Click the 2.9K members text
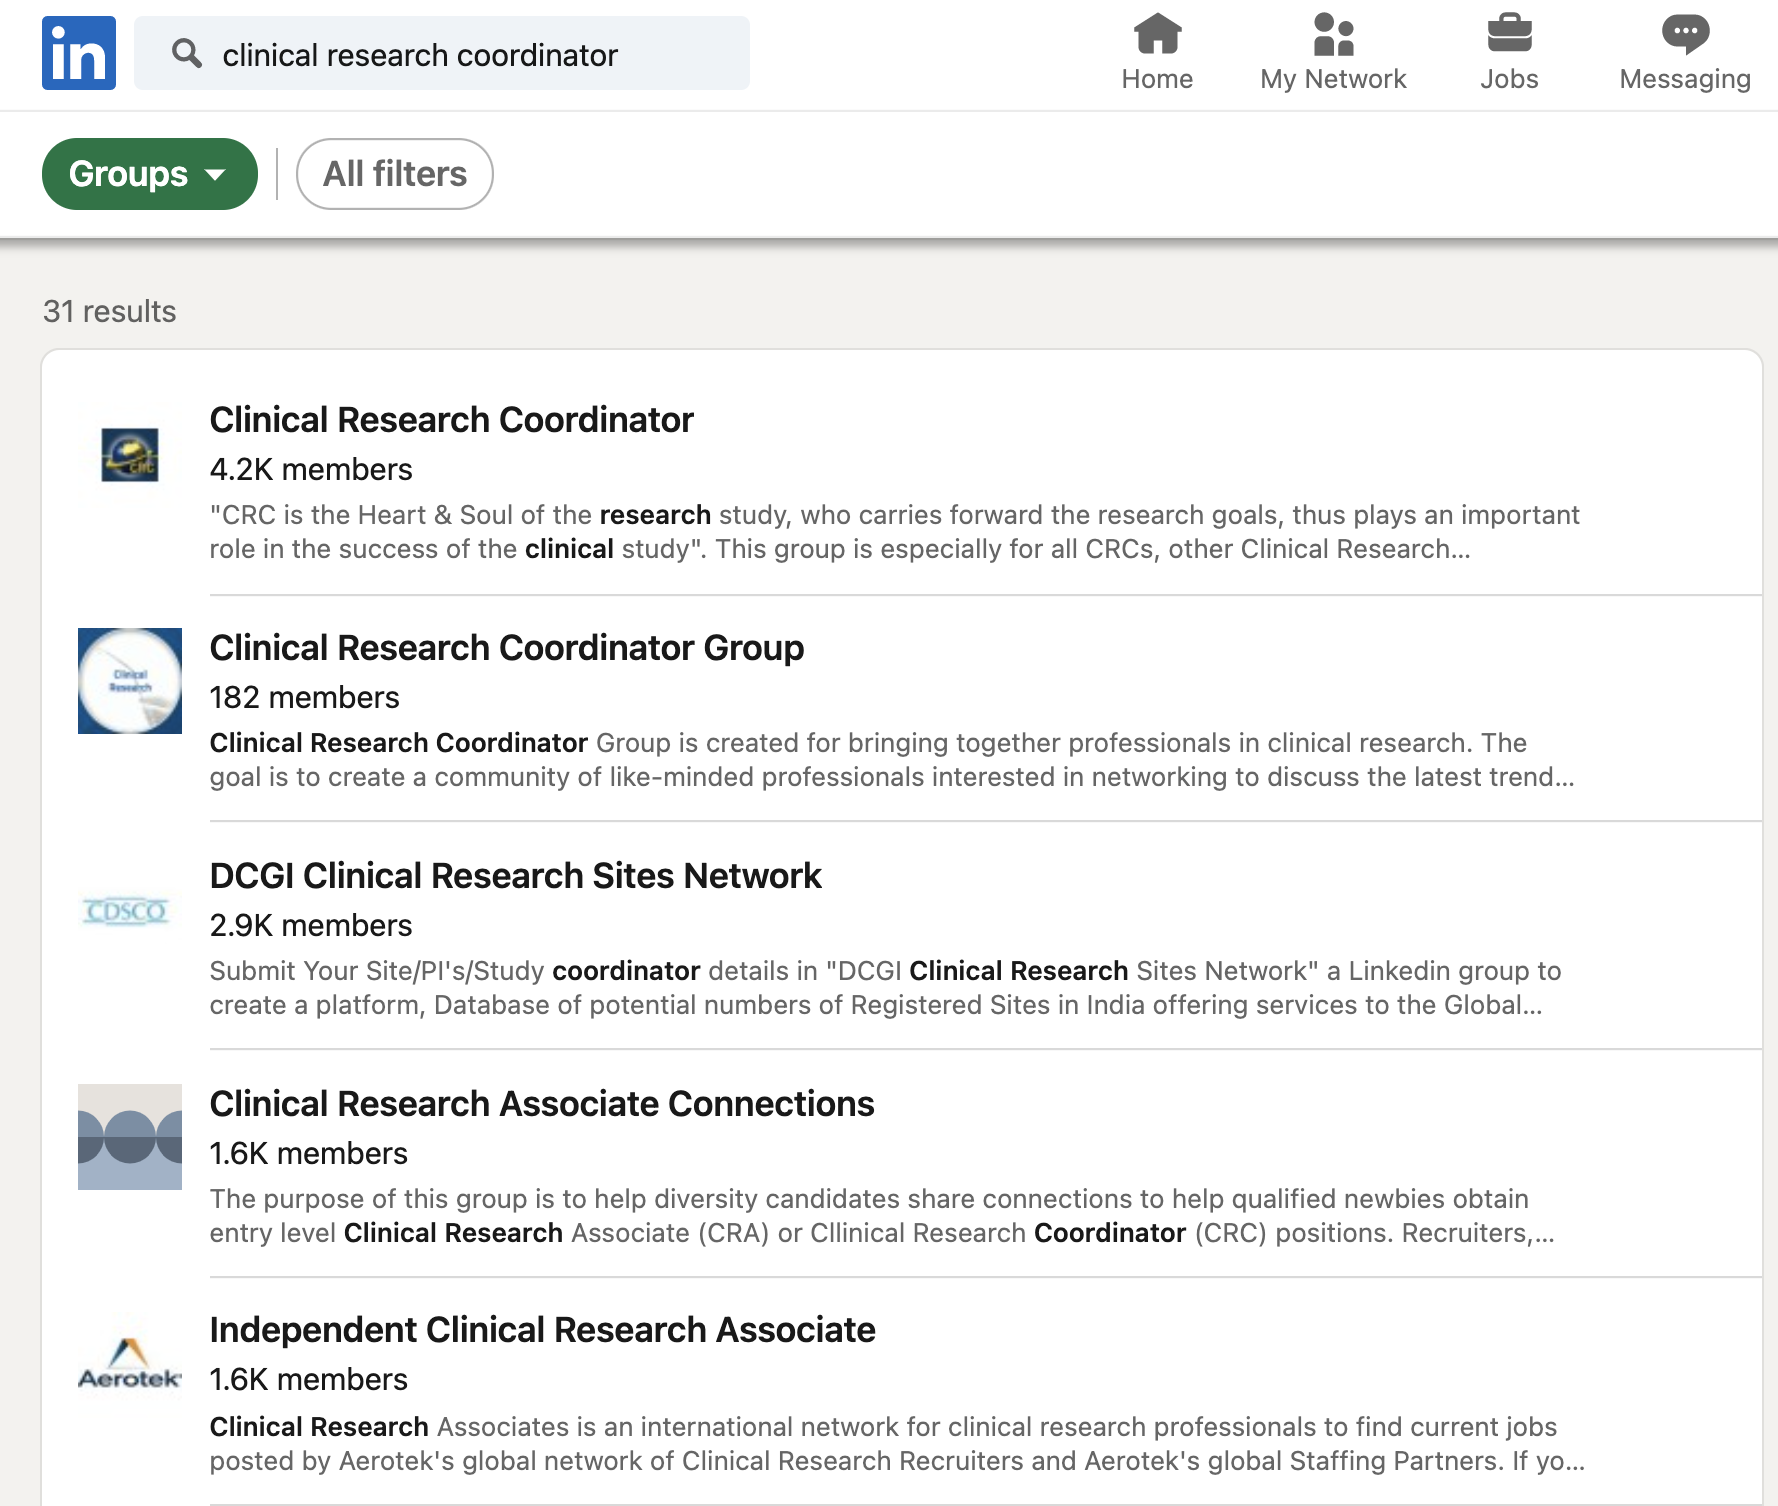 tap(311, 925)
